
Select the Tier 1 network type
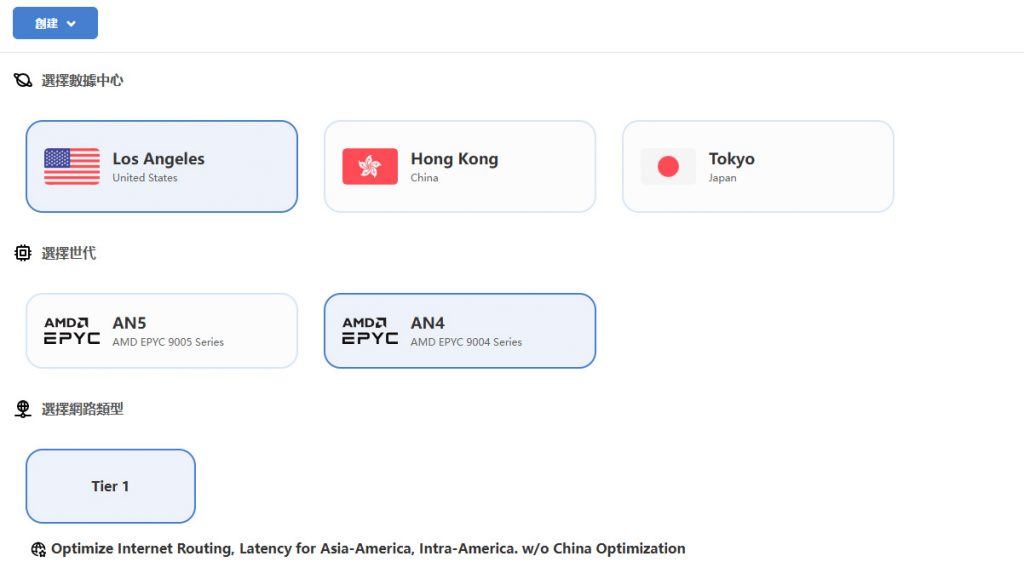(x=110, y=486)
